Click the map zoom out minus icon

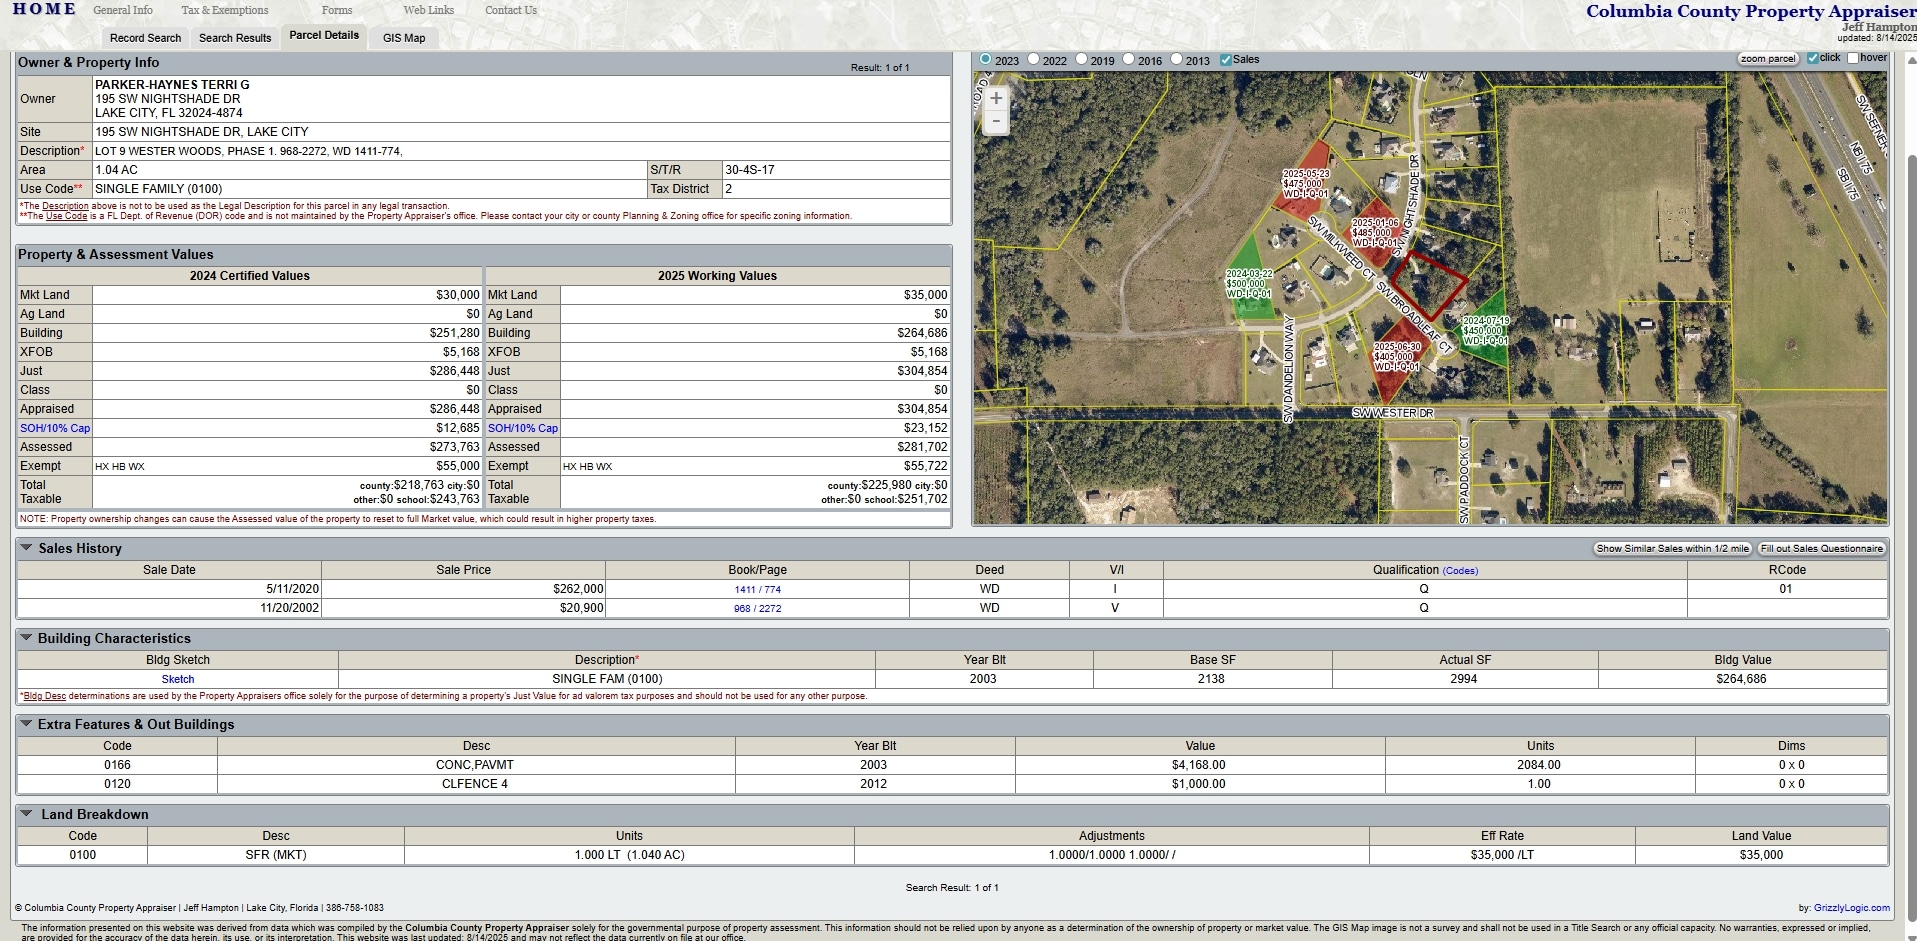pos(996,121)
